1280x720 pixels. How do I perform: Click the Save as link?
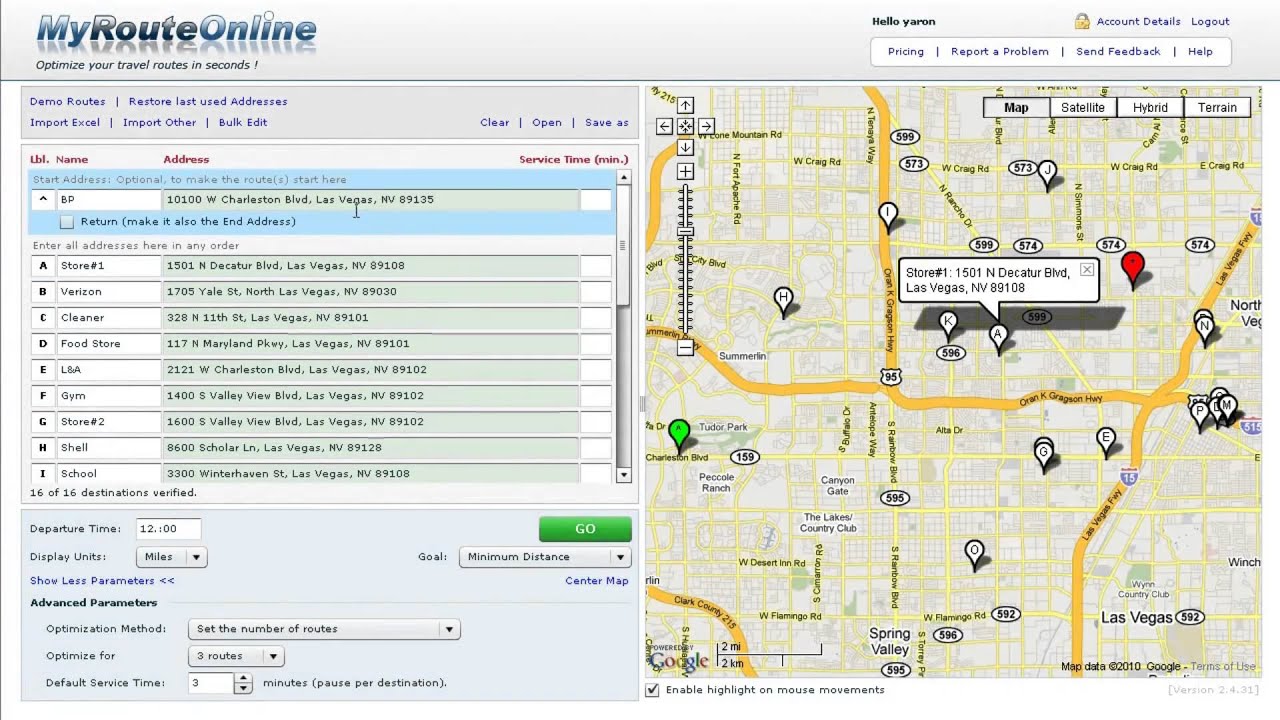point(607,122)
